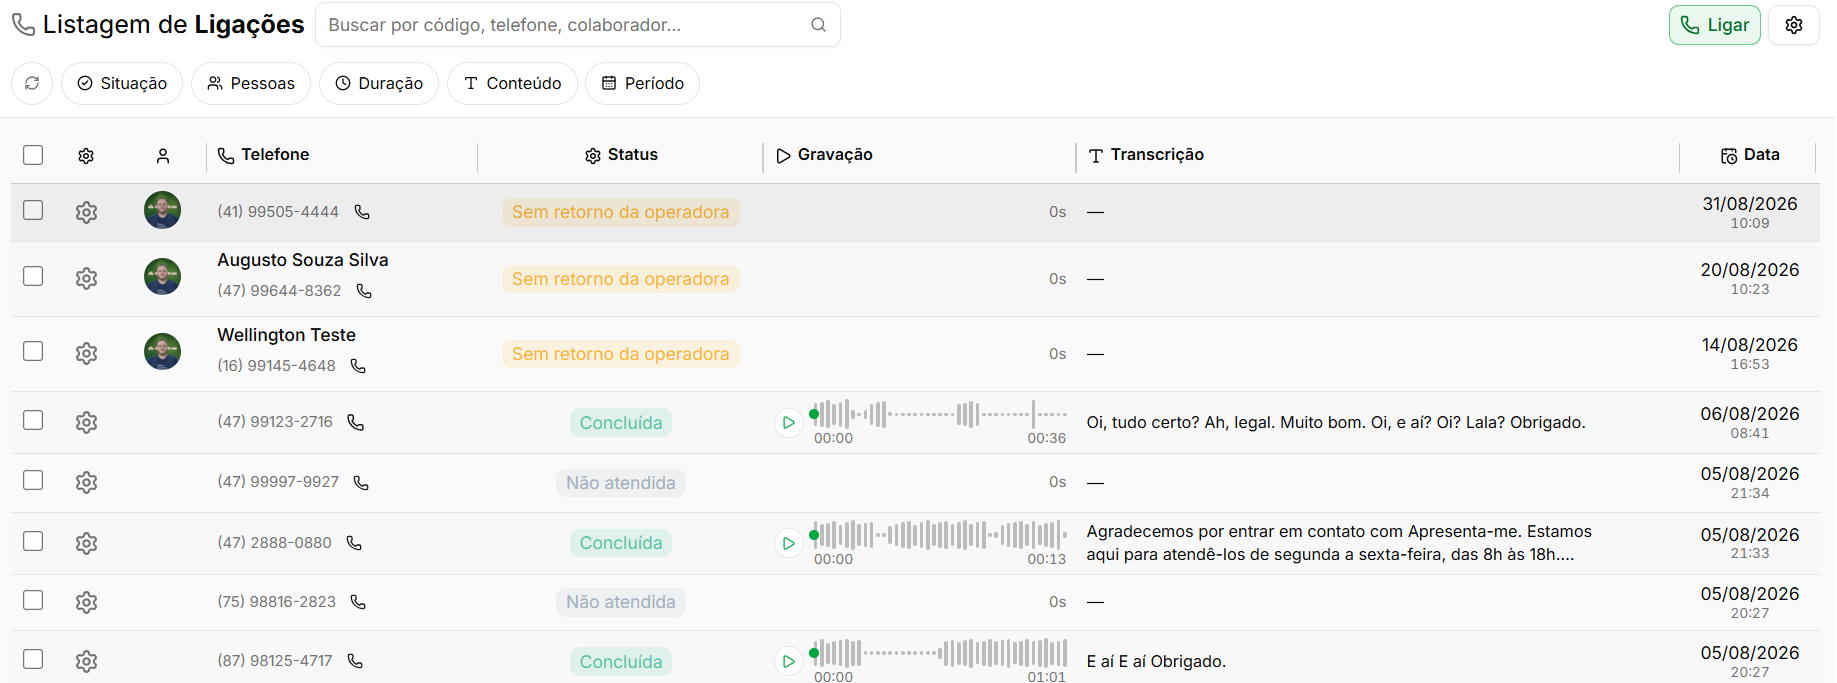Check the box for (47) 2888-0880 row

33,541
